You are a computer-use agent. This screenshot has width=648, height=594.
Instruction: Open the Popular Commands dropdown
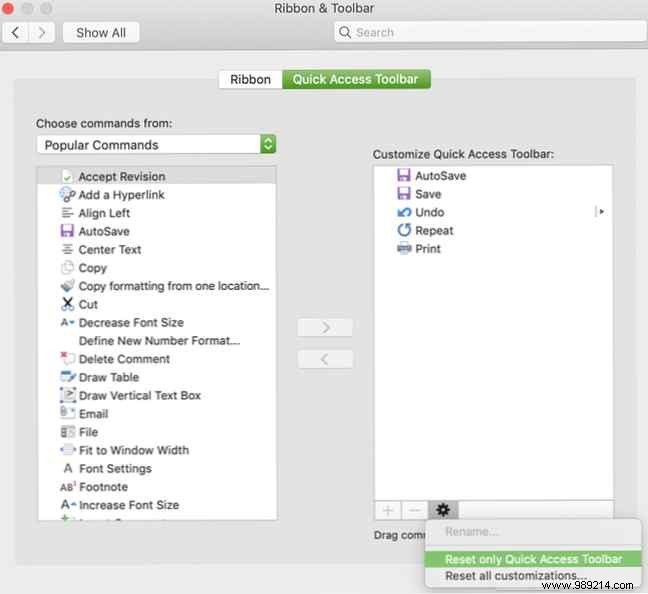point(156,145)
